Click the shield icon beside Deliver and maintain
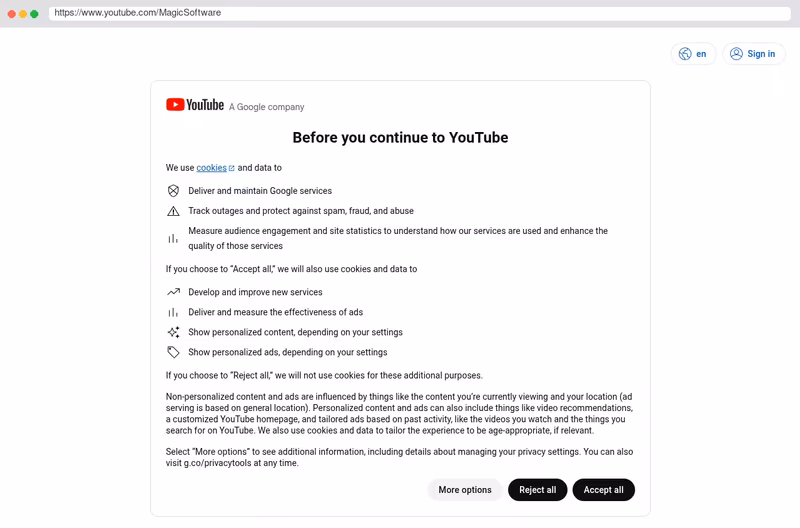This screenshot has height=528, width=800. [x=173, y=191]
